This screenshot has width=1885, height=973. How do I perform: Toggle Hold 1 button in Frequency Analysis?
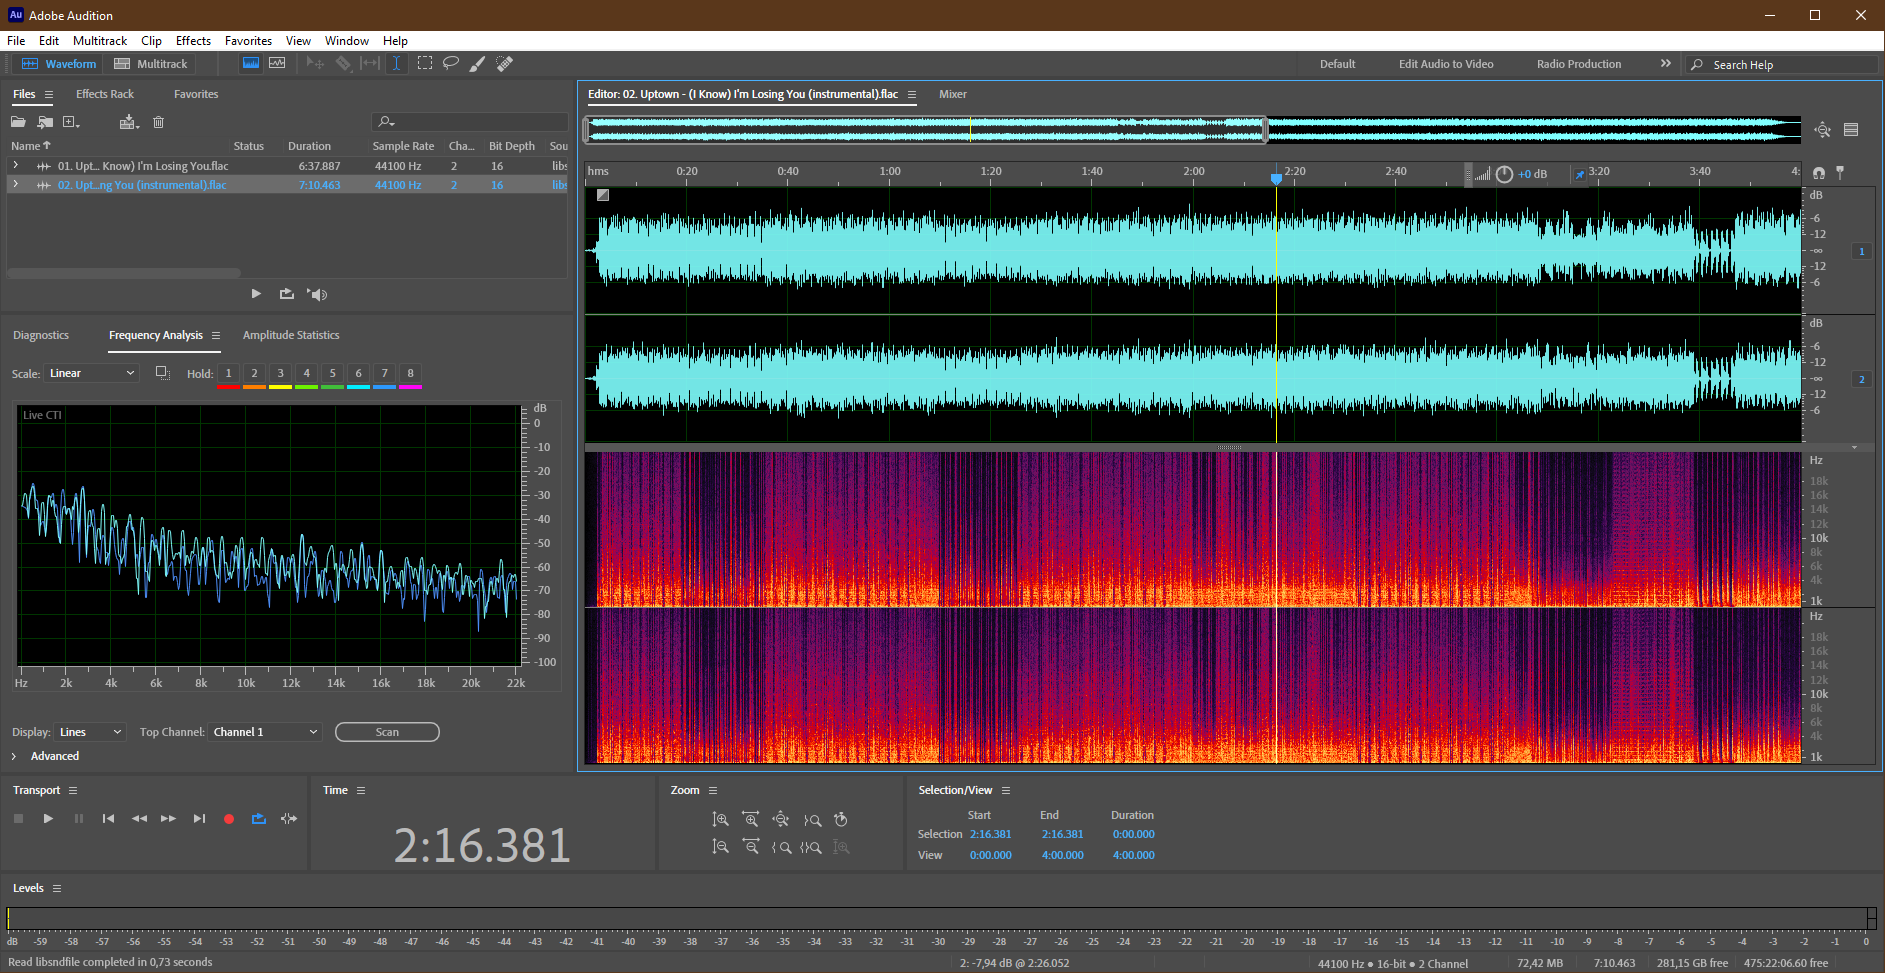point(228,373)
